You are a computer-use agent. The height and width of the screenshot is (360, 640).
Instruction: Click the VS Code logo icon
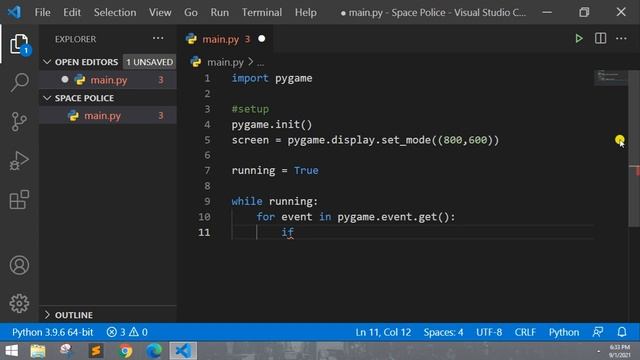tap(14, 12)
